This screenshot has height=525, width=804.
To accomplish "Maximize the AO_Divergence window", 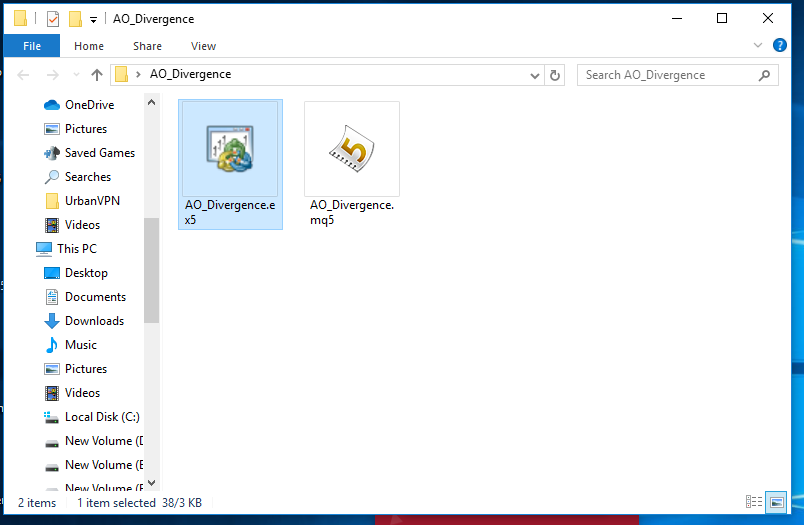I will click(722, 18).
